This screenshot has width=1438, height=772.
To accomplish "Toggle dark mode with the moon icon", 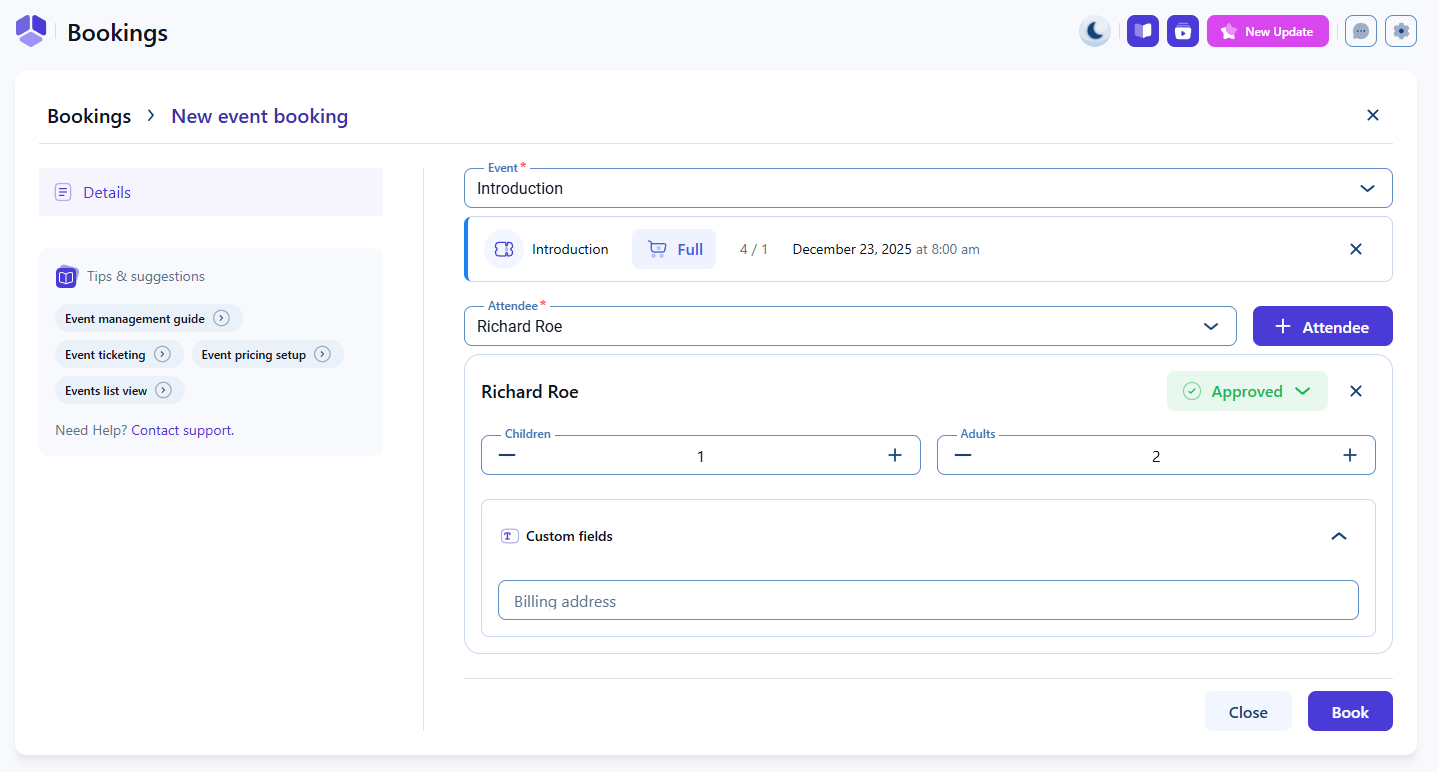I will coord(1095,31).
